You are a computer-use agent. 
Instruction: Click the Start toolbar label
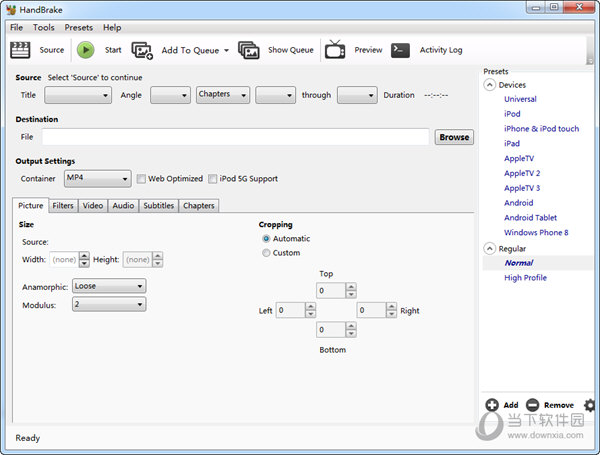click(113, 50)
